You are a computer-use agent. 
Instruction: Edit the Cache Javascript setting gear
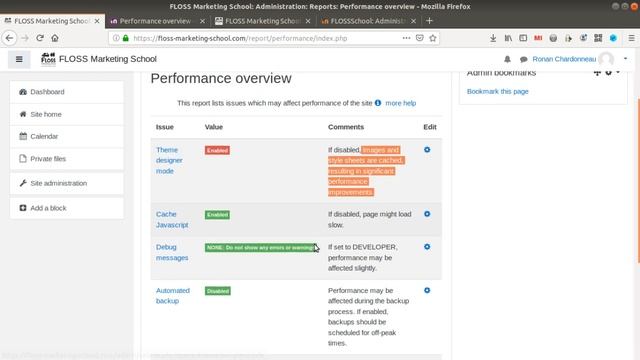427,214
